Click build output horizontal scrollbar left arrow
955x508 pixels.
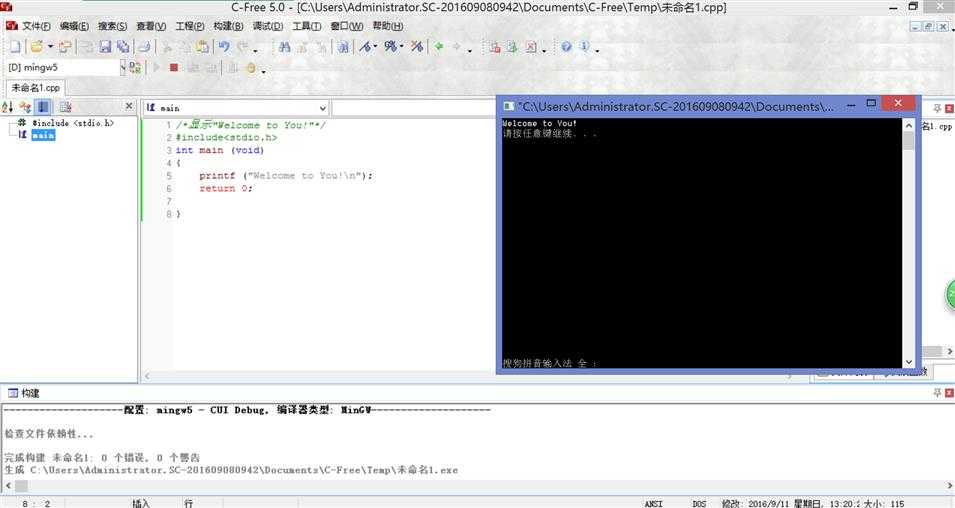pyautogui.click(x=7, y=486)
